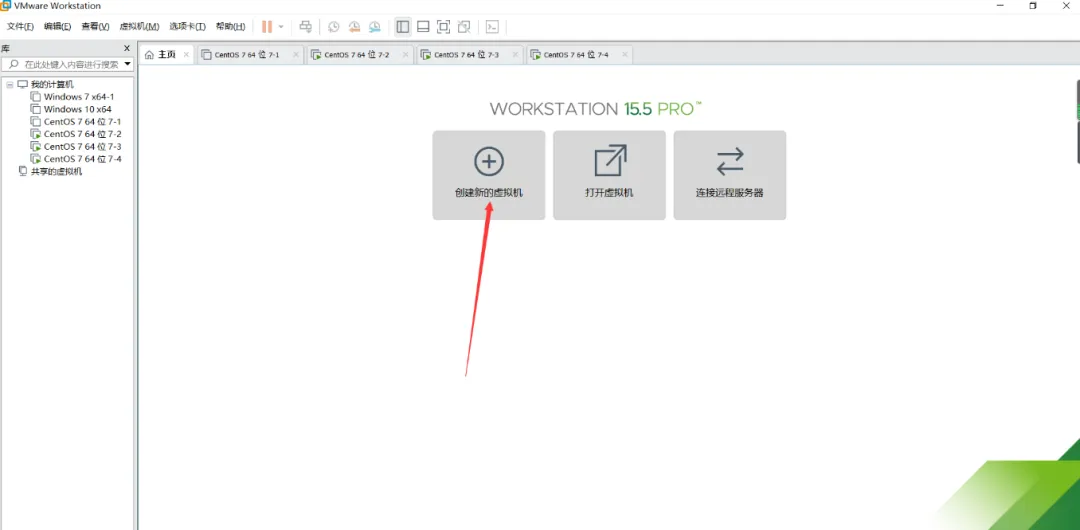Image resolution: width=1080 pixels, height=530 pixels.
Task: Open the 查看(V) menu
Action: [95, 27]
